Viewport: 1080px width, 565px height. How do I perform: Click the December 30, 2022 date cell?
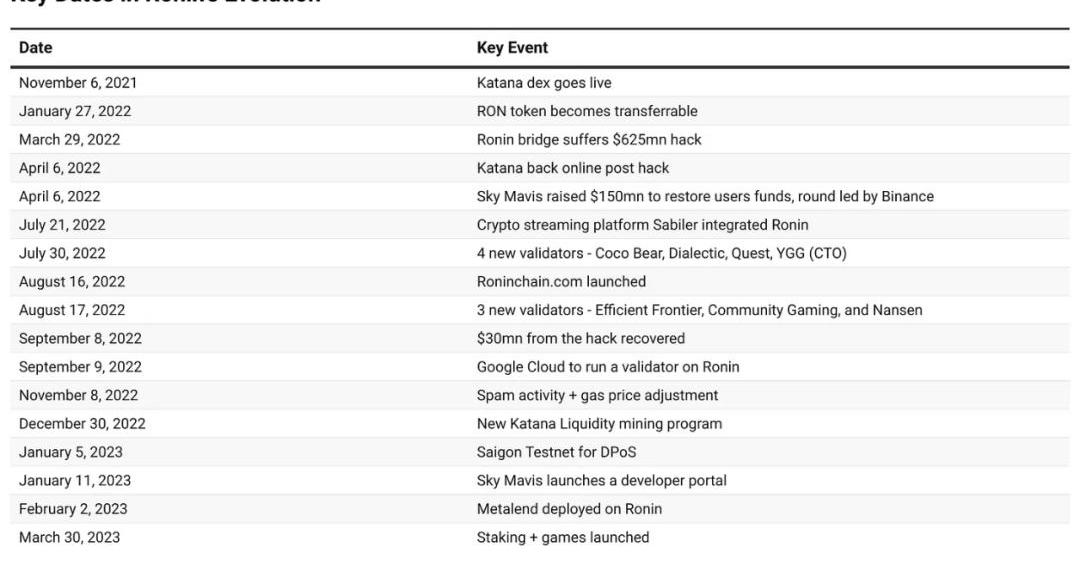click(x=82, y=424)
